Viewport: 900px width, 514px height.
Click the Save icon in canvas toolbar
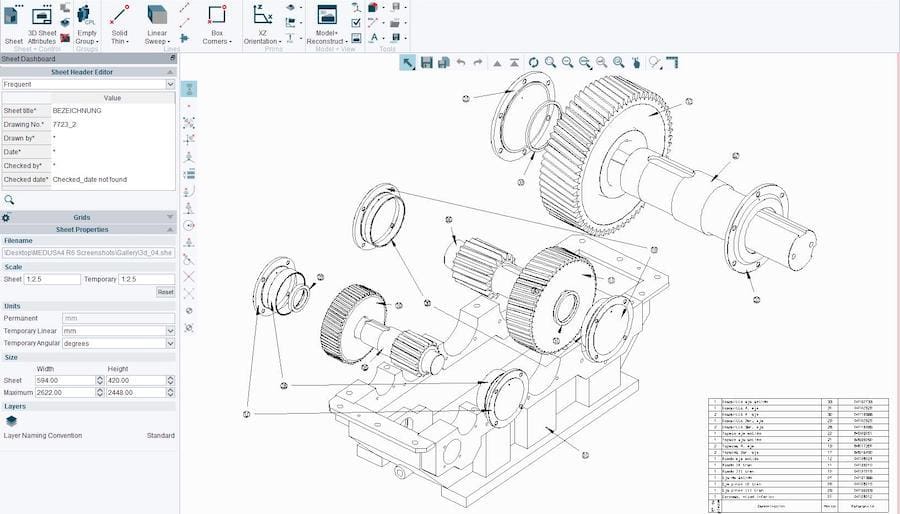tap(426, 63)
